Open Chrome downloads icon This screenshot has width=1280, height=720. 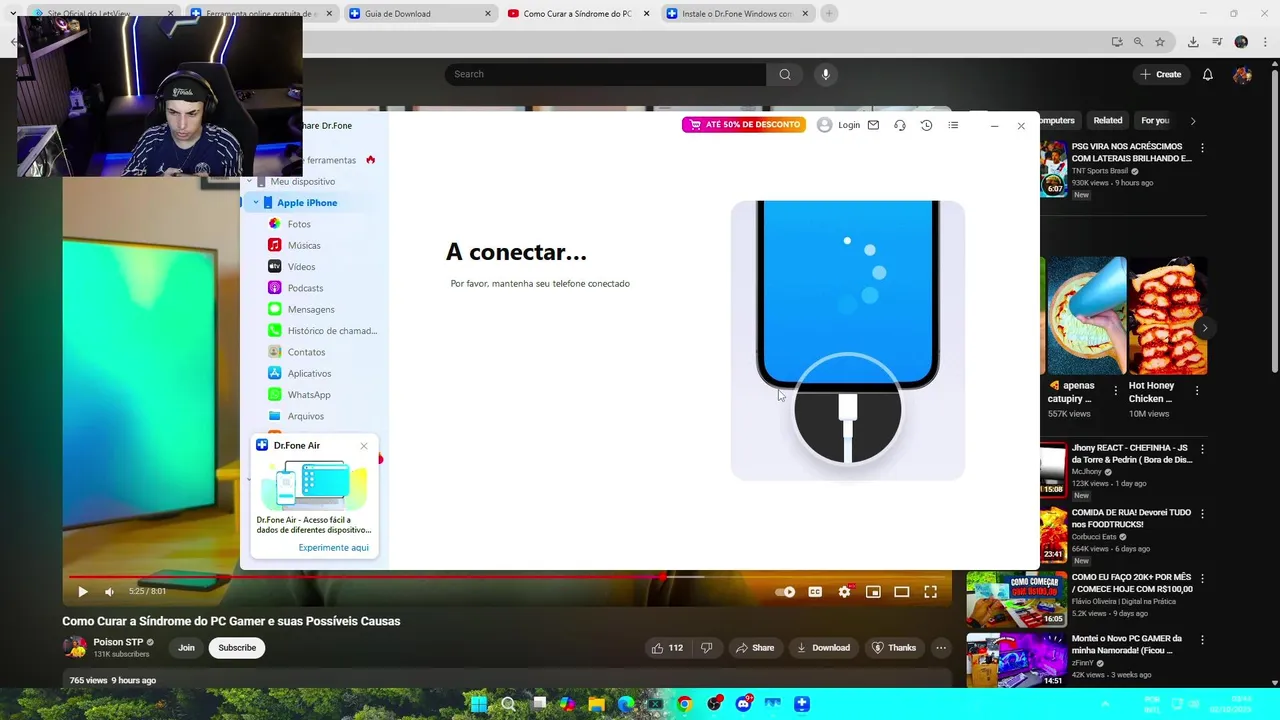[x=1193, y=42]
